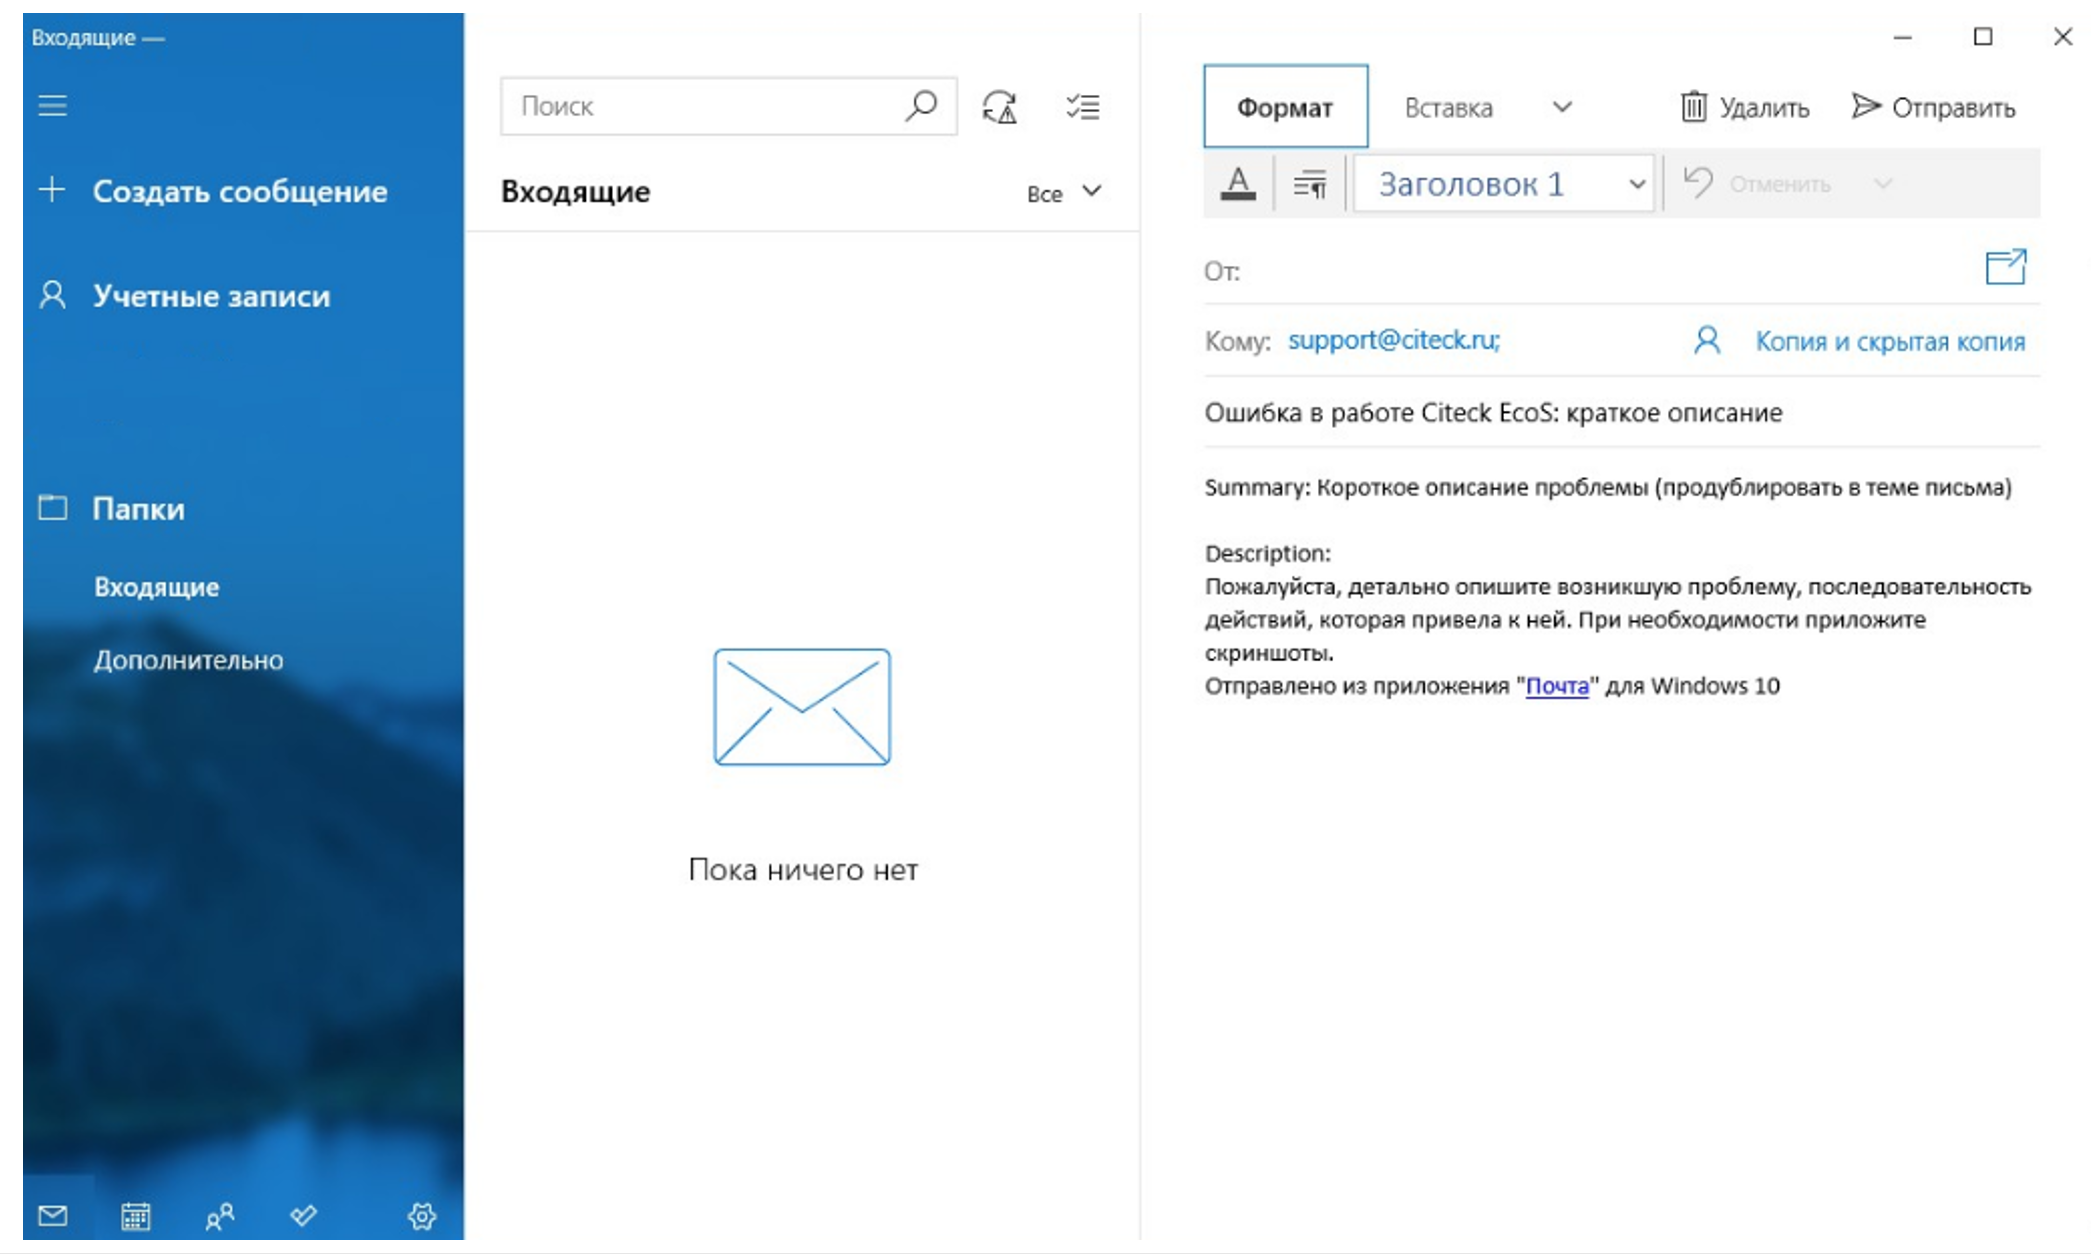Viewport: 2091px width, 1254px height.
Task: Expand the Все filter dropdown
Action: point(1064,192)
